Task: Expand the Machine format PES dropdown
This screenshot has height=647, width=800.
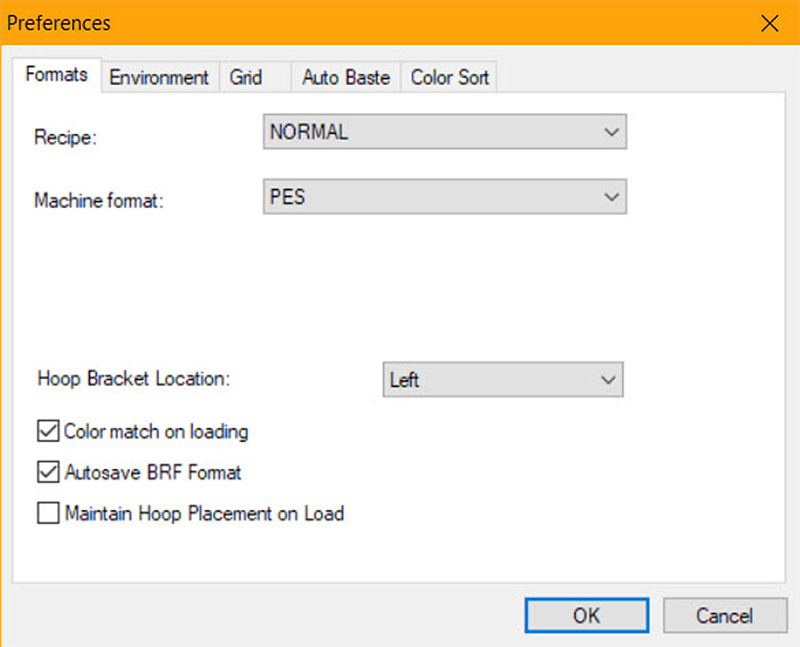Action: click(444, 197)
